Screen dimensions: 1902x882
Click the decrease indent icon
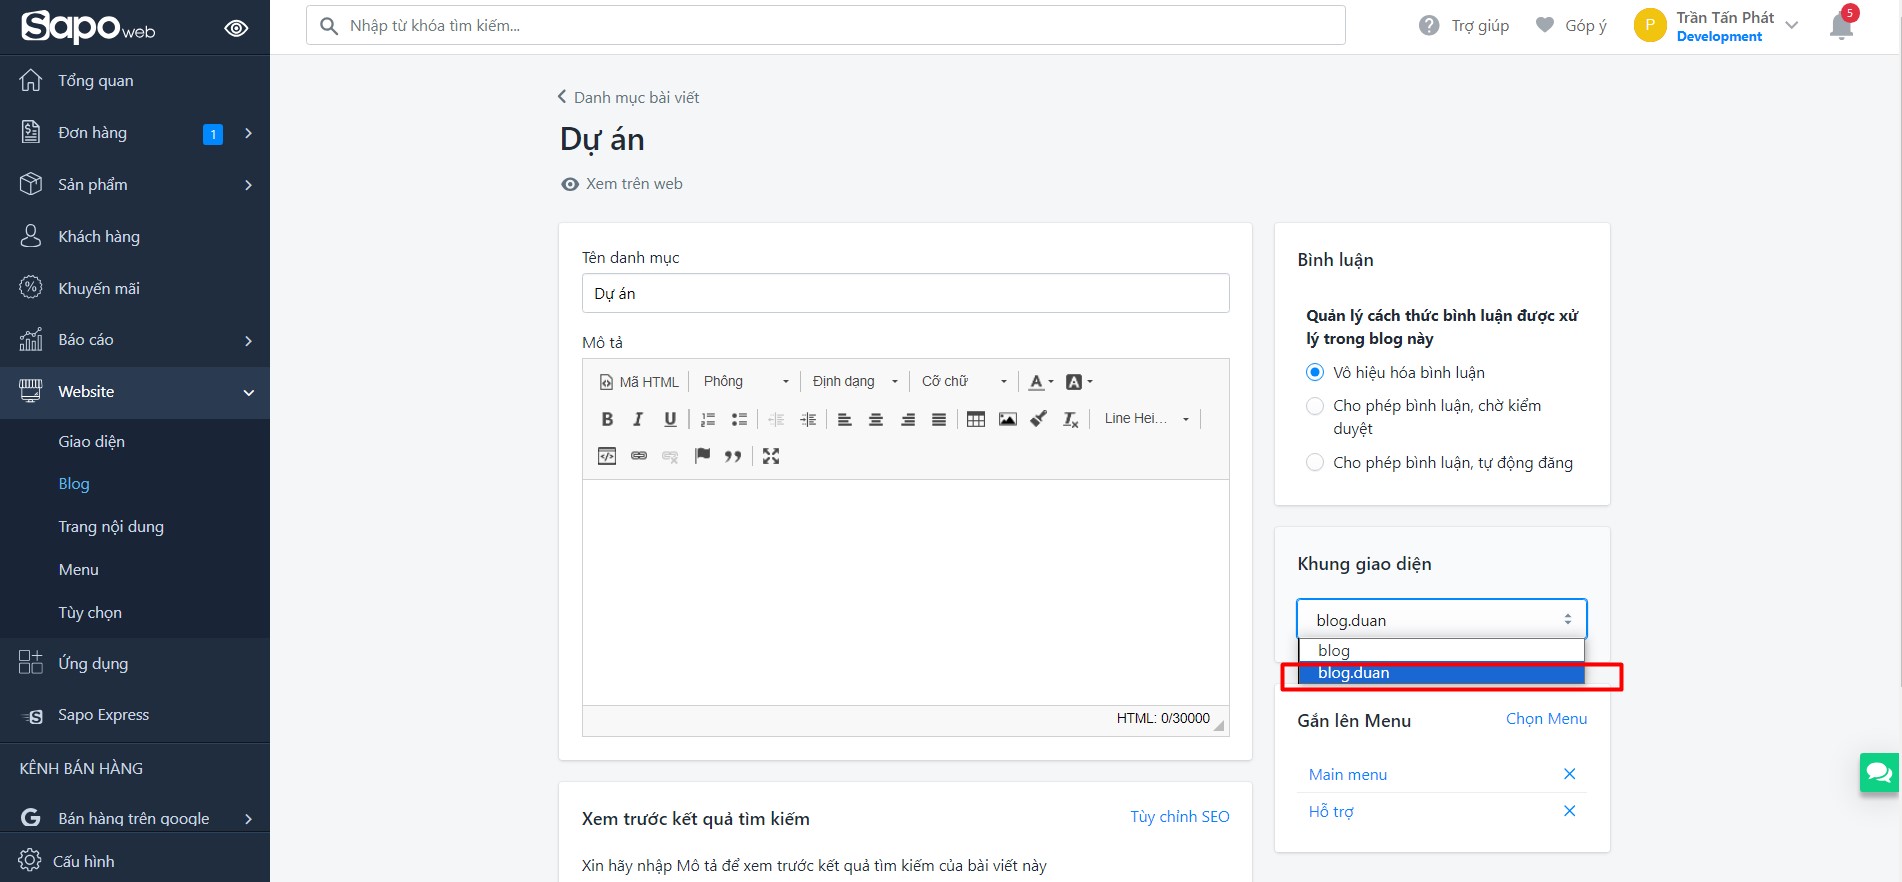776,419
